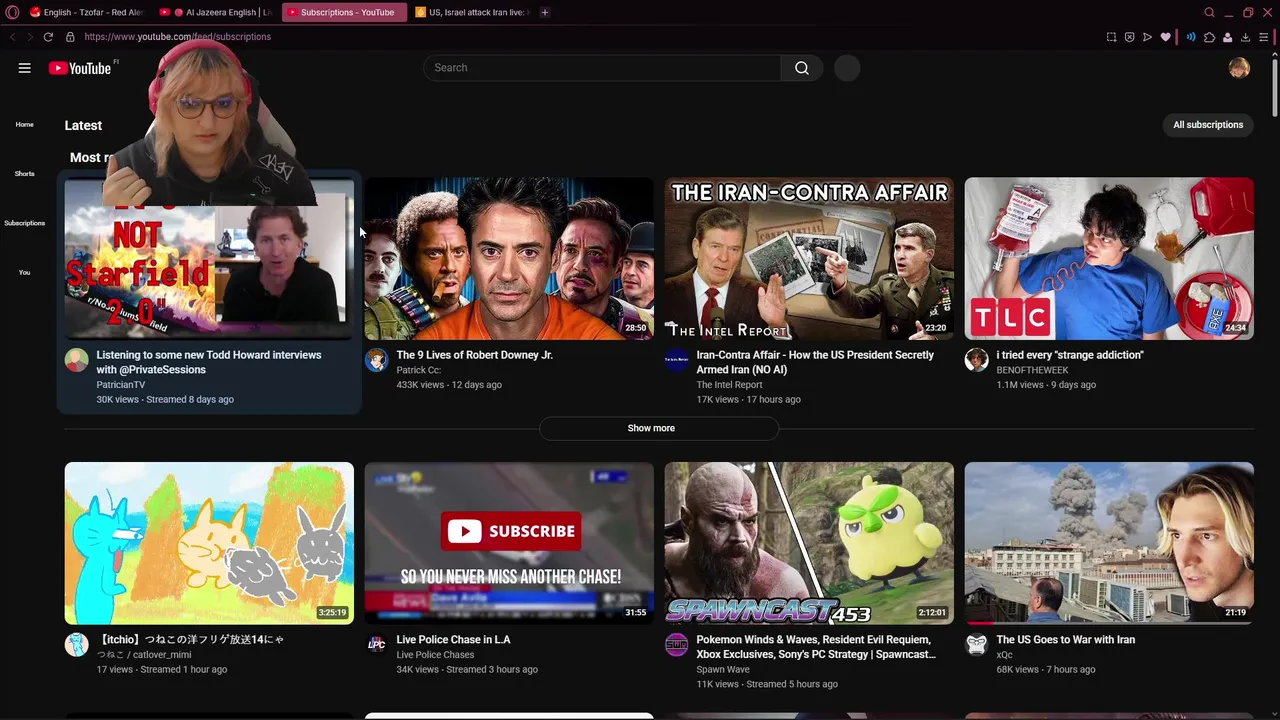
Task: Open Shorts in the YouTube sidebar
Action: coord(25,174)
